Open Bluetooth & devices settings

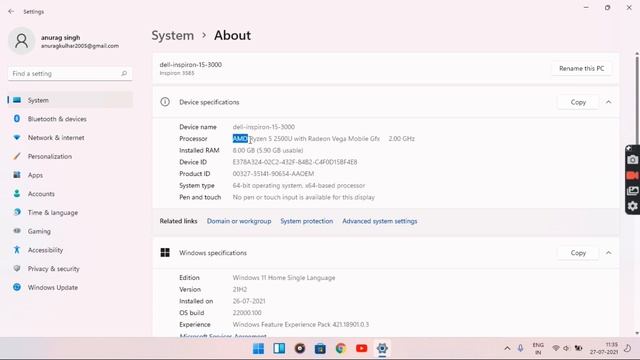click(x=70, y=119)
